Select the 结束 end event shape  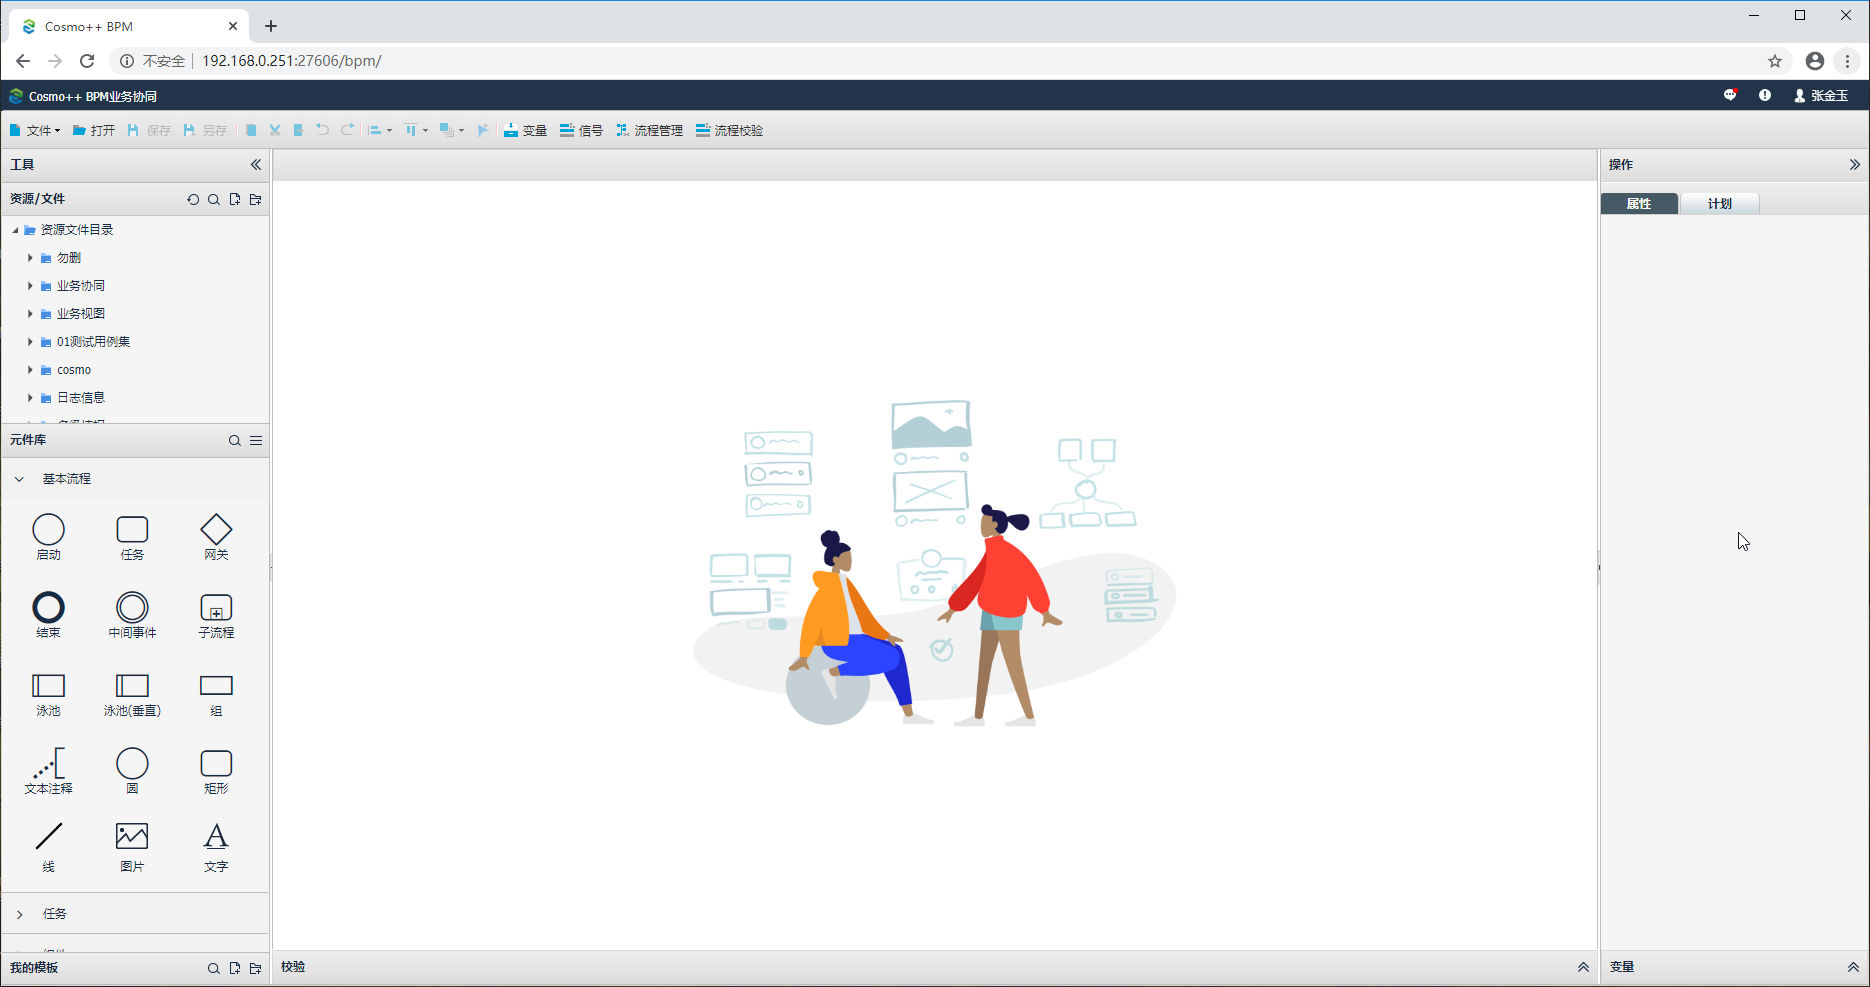(x=48, y=615)
